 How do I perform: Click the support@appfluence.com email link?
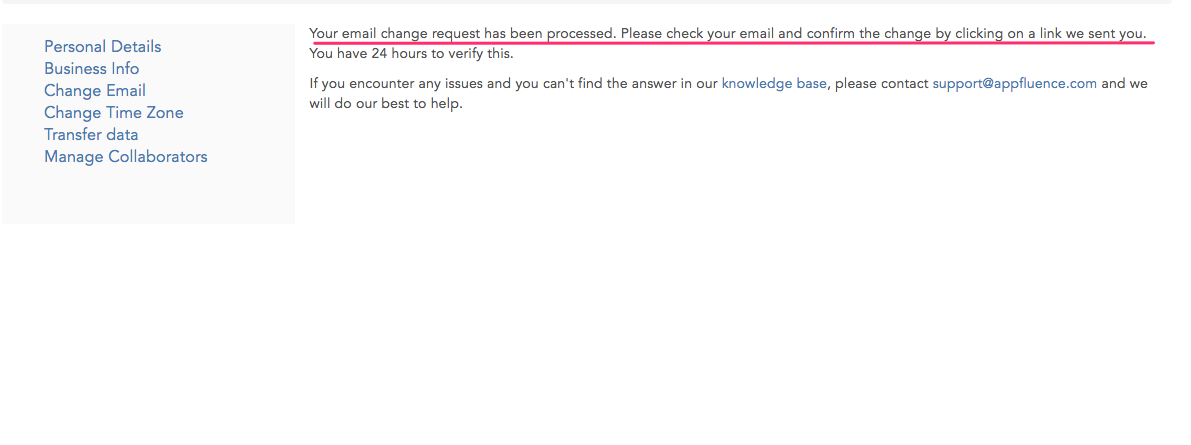pyautogui.click(x=1014, y=84)
